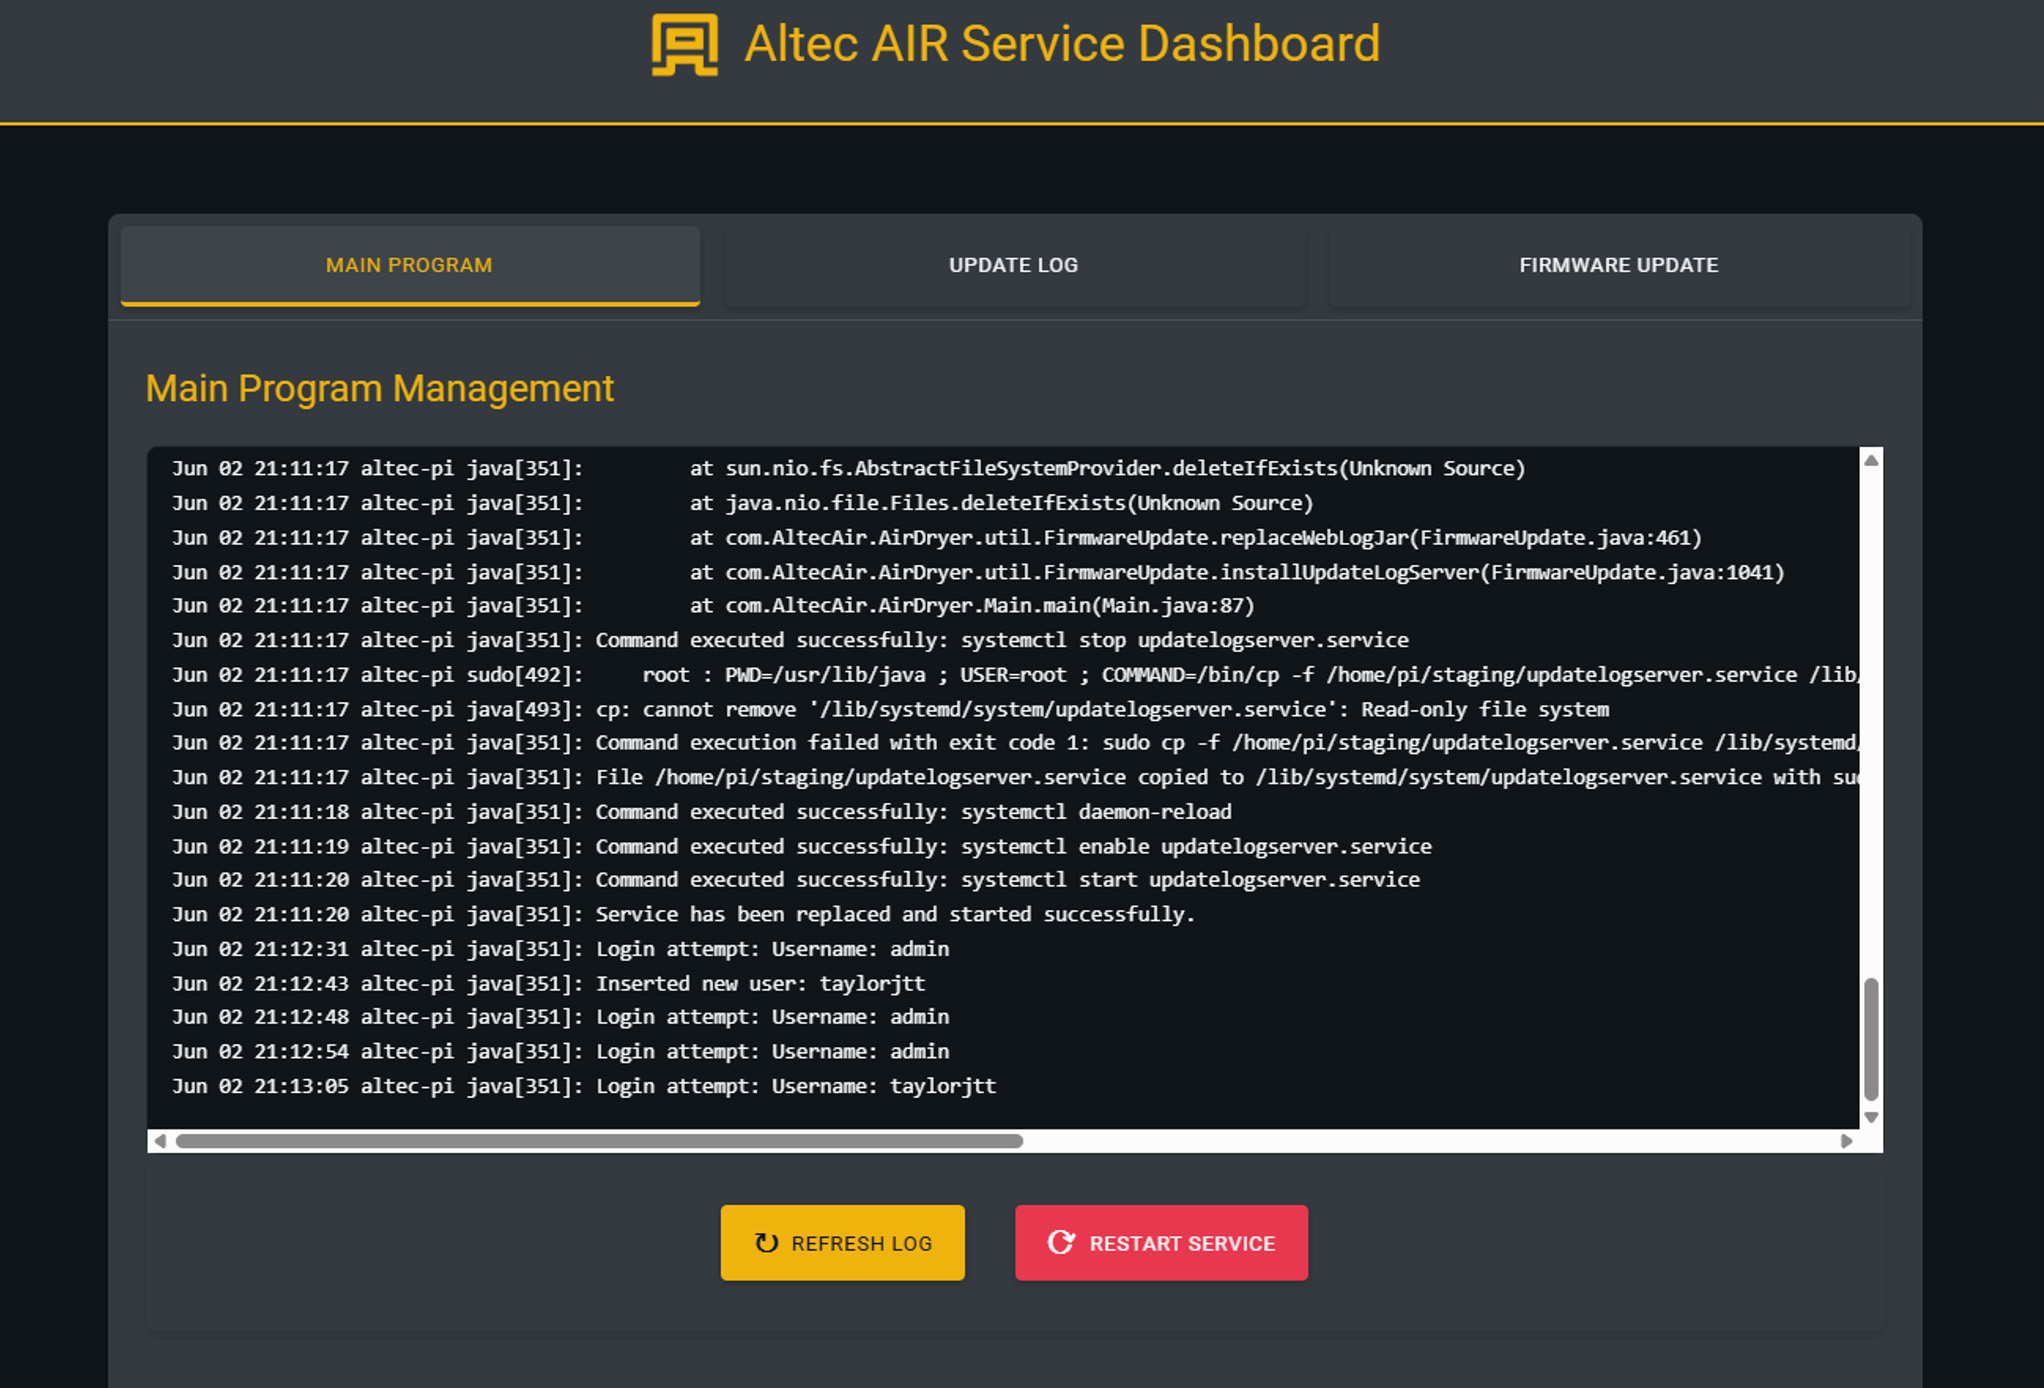Open the Firmware Update tab
2044x1388 pixels.
click(x=1619, y=265)
